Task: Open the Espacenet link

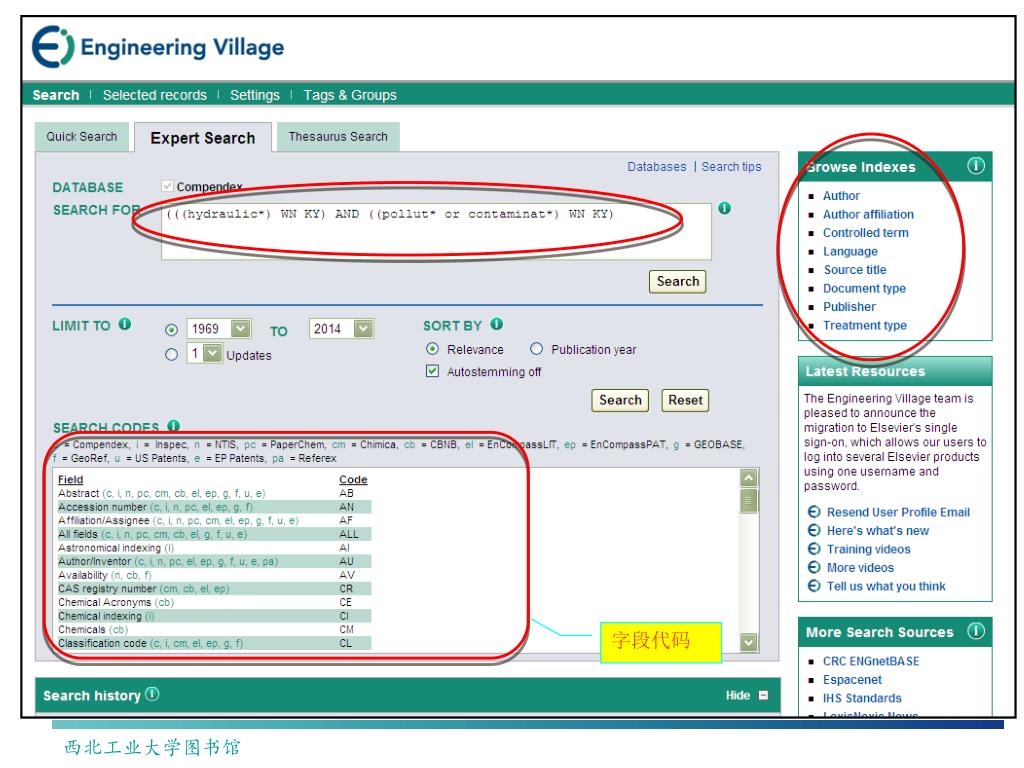Action: coord(852,680)
